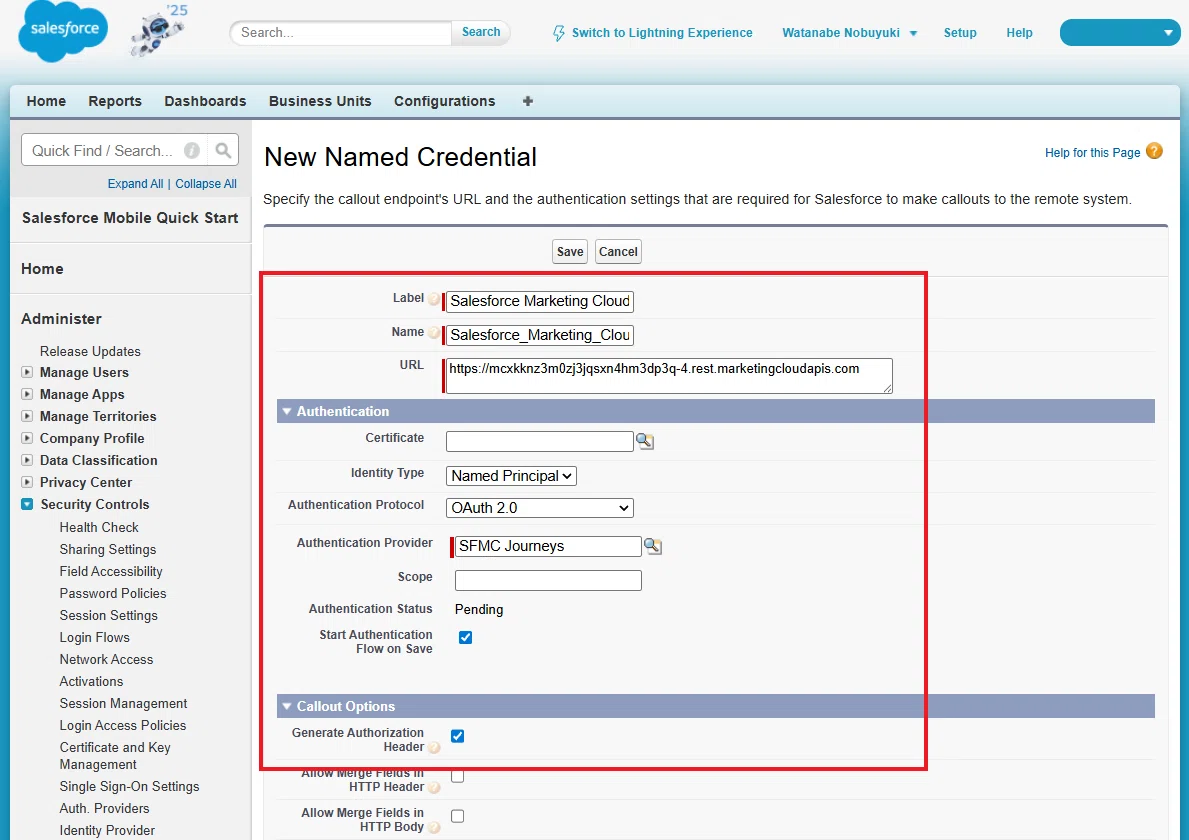Click Help for this Page link
Image resolution: width=1189 pixels, height=840 pixels.
[1092, 152]
